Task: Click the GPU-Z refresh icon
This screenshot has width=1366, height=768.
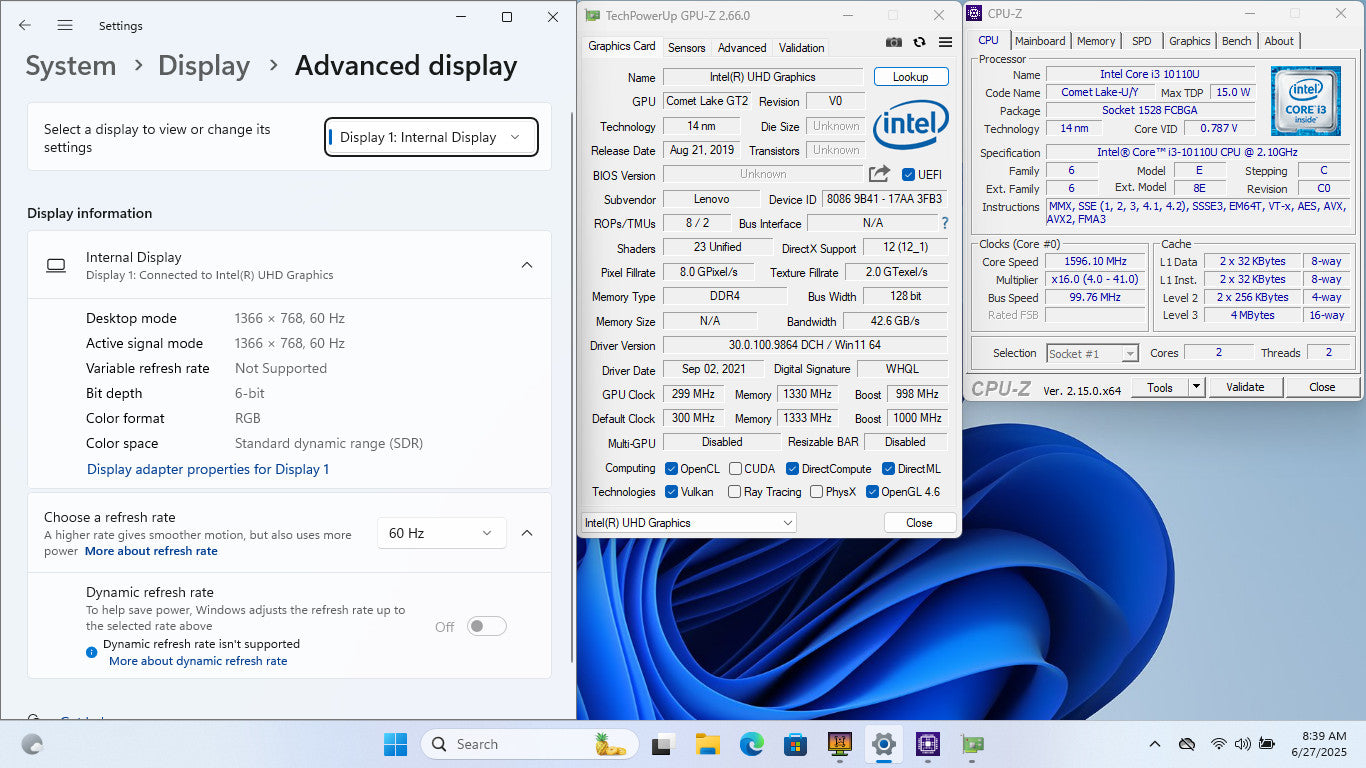Action: [x=919, y=42]
